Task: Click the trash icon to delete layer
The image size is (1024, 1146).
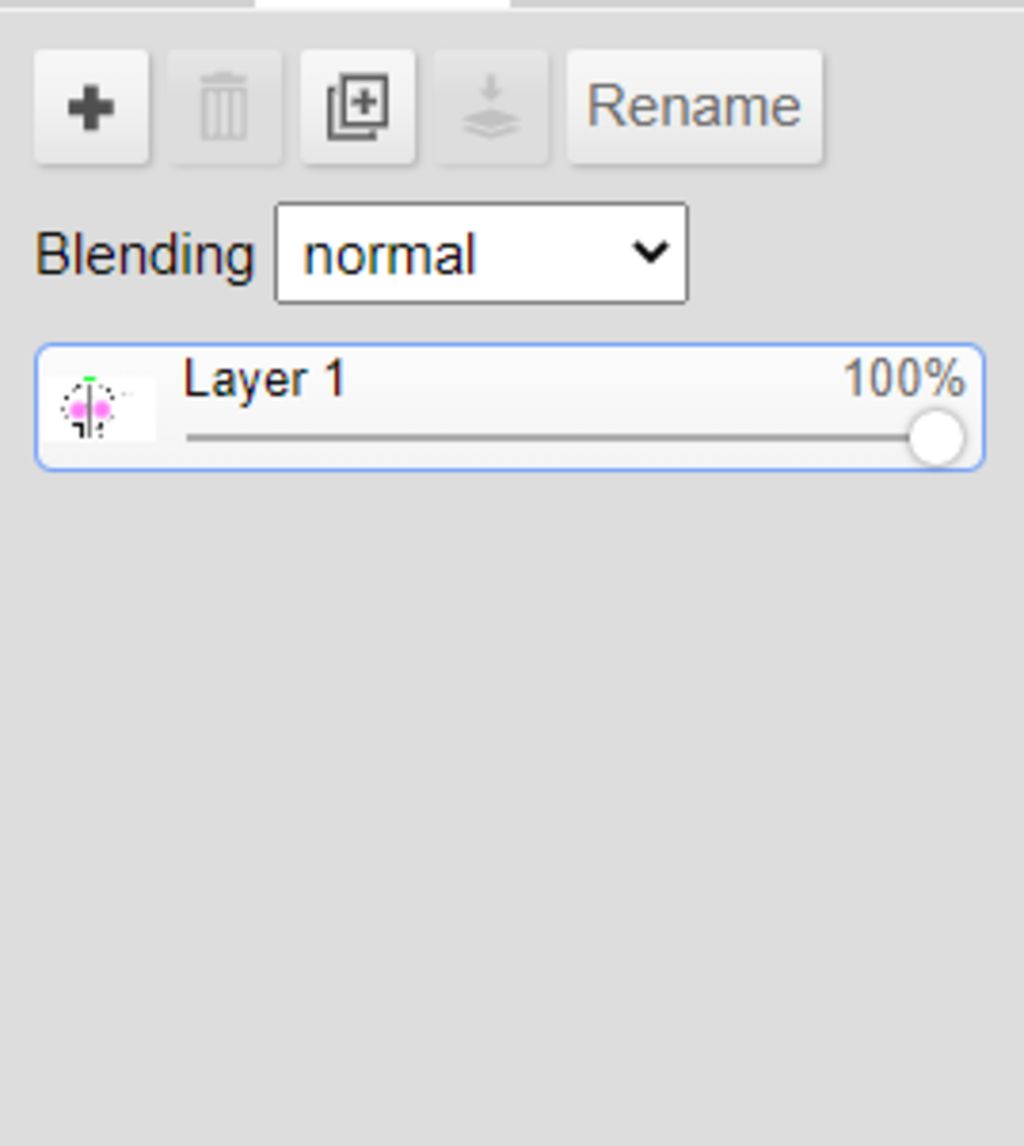Action: pyautogui.click(x=224, y=107)
